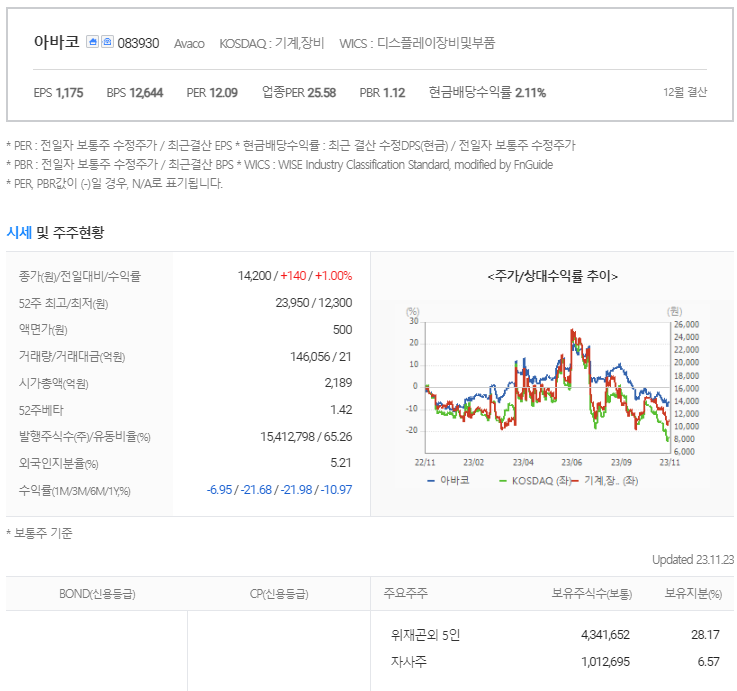
Task: Select the PER value 12.09
Action: [x=223, y=93]
